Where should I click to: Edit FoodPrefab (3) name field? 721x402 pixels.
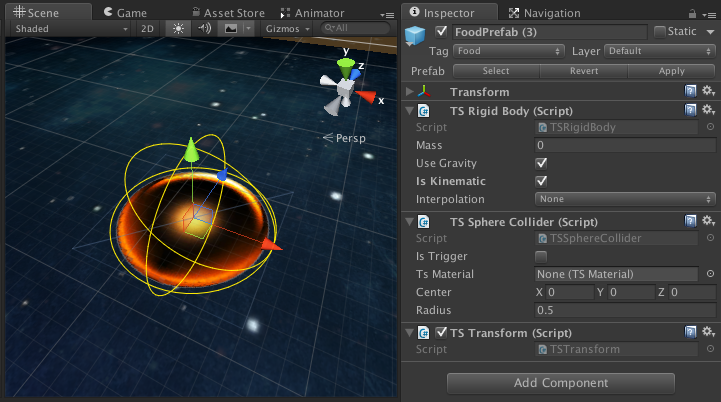[x=550, y=32]
